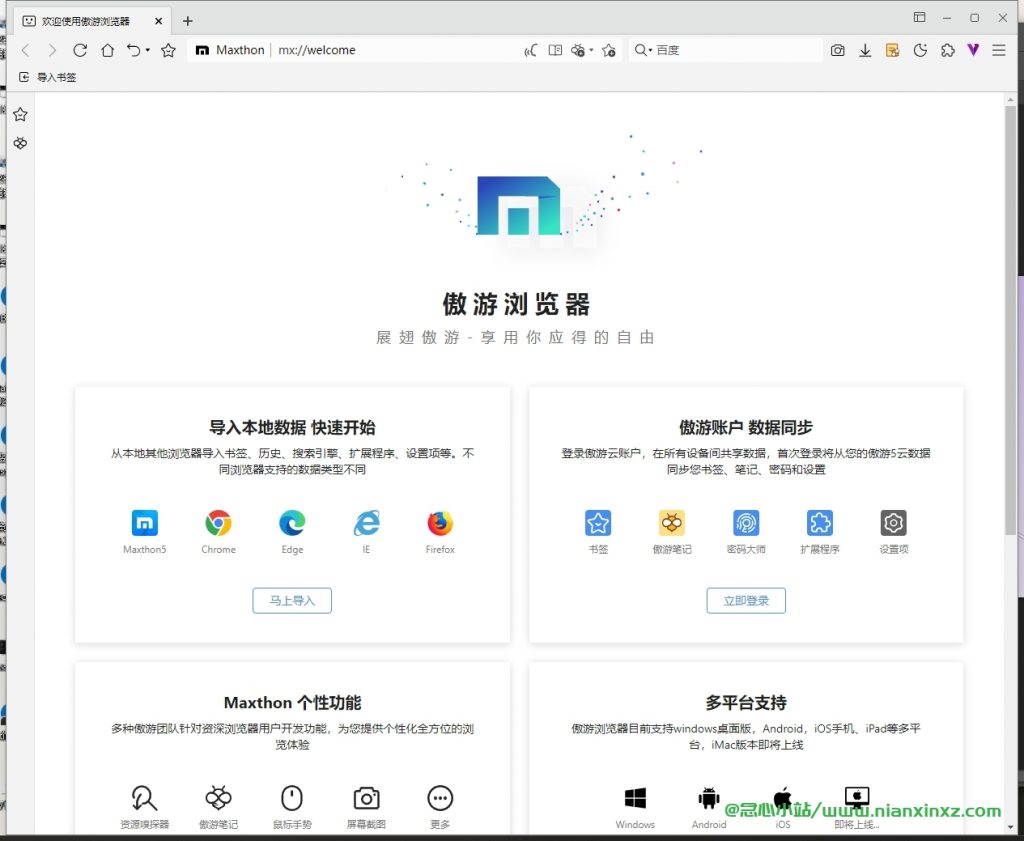Expand the undo closed tab dropdown arrow
The height and width of the screenshot is (841, 1024).
pyautogui.click(x=148, y=50)
